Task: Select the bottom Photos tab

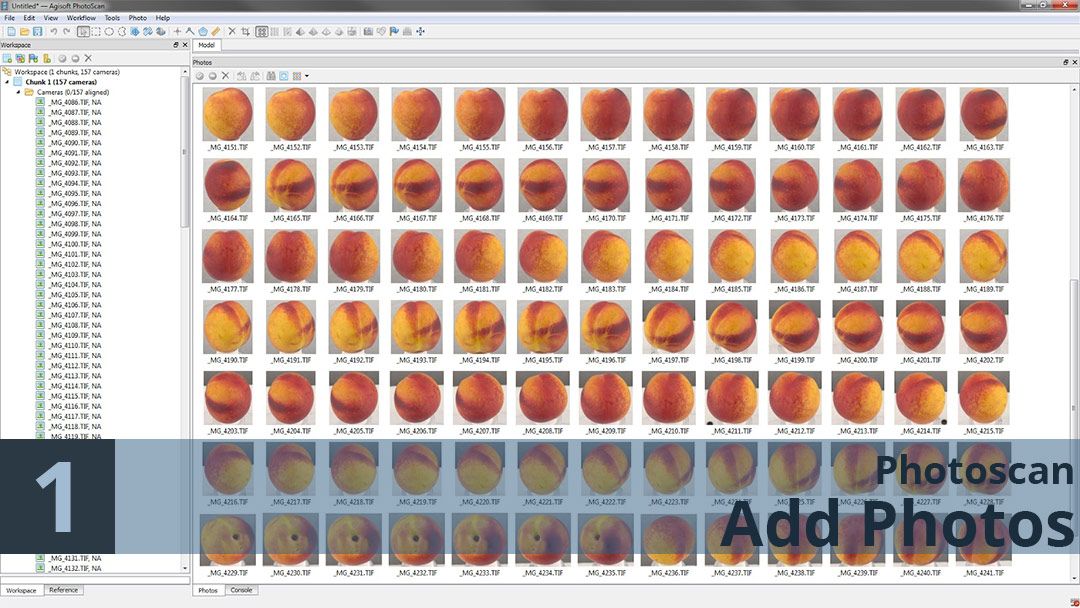Action: 208,590
